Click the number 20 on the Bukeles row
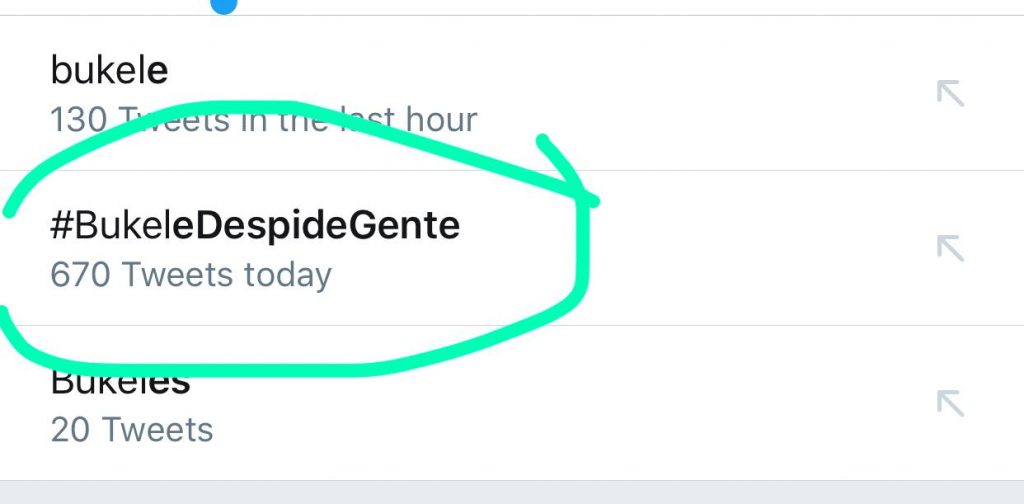Viewport: 1024px width, 504px height. 70,430
